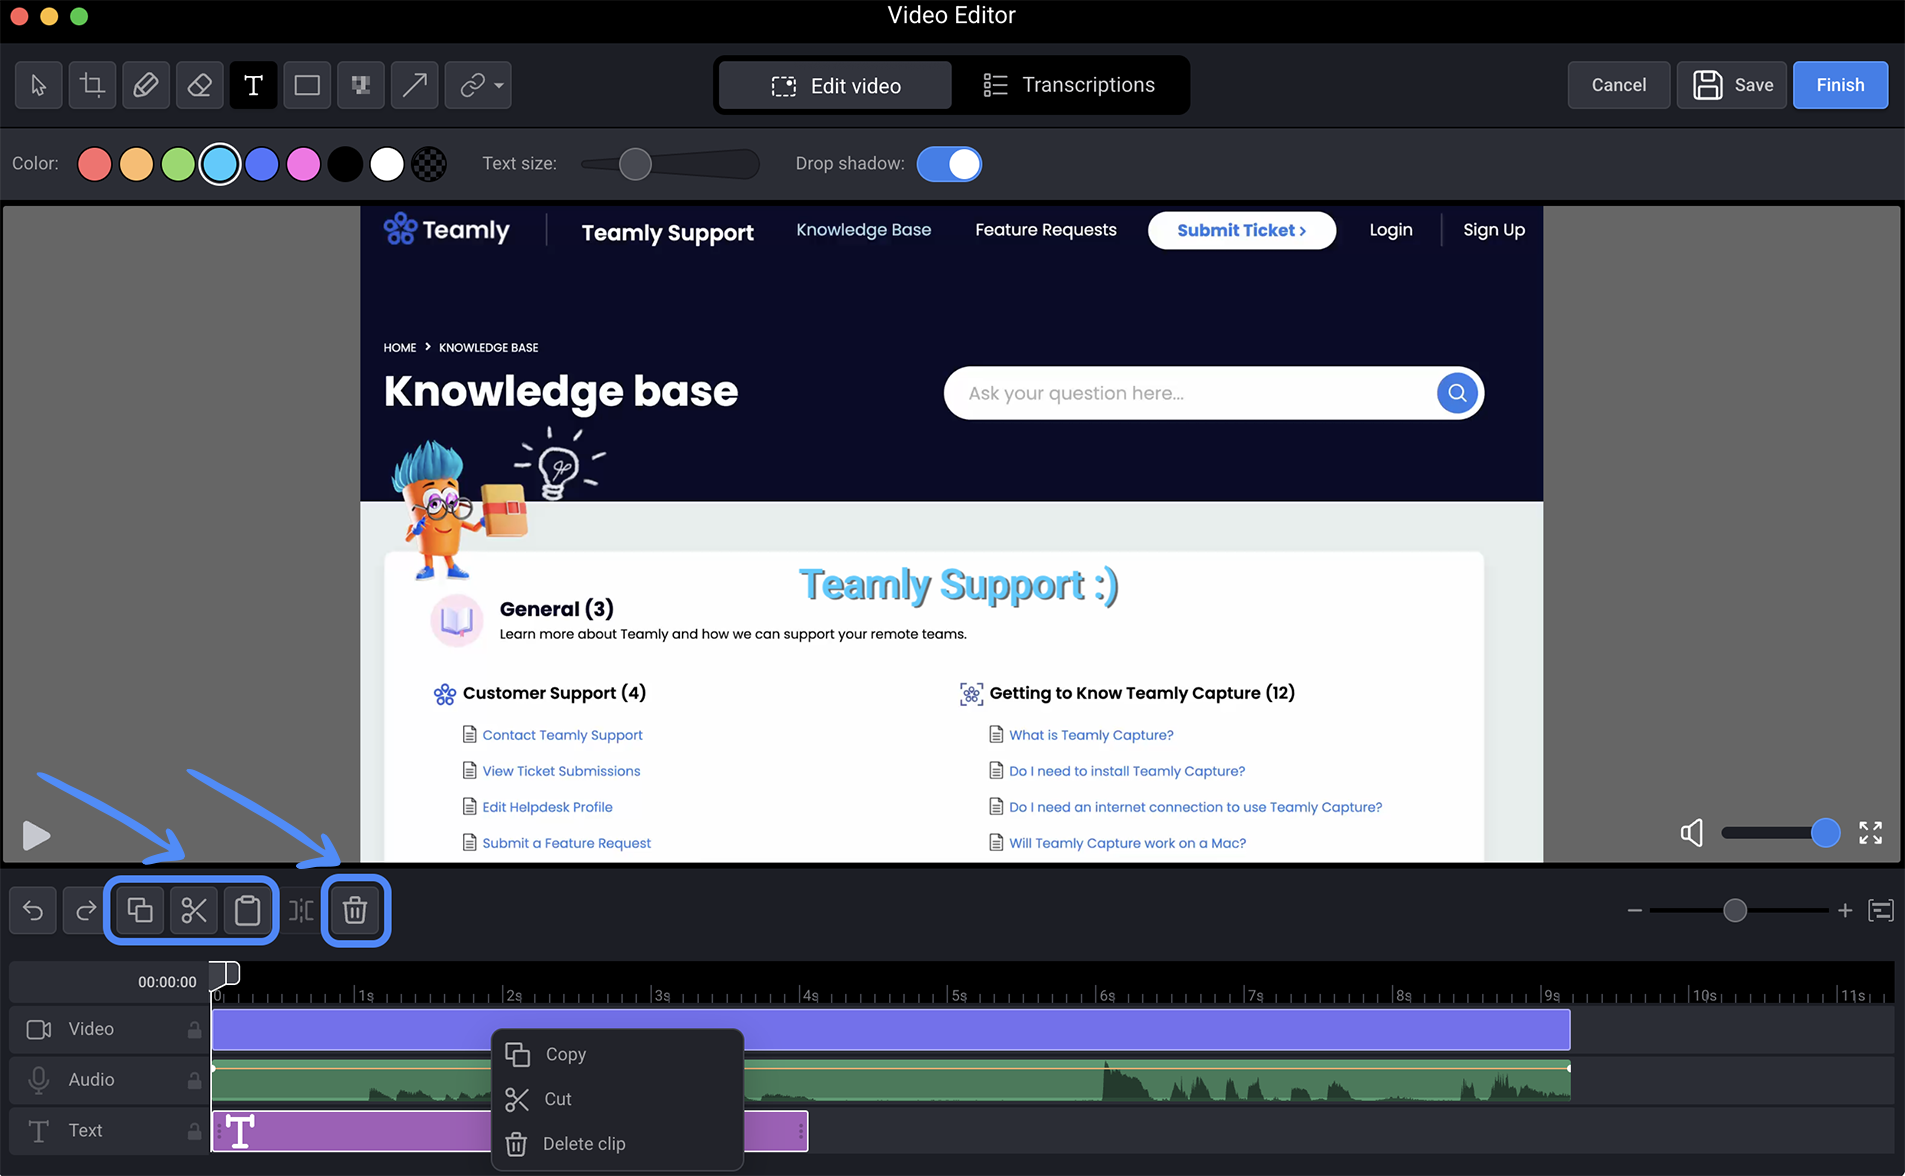Image resolution: width=1905 pixels, height=1176 pixels.
Task: Pick the eraser tool
Action: pos(200,85)
